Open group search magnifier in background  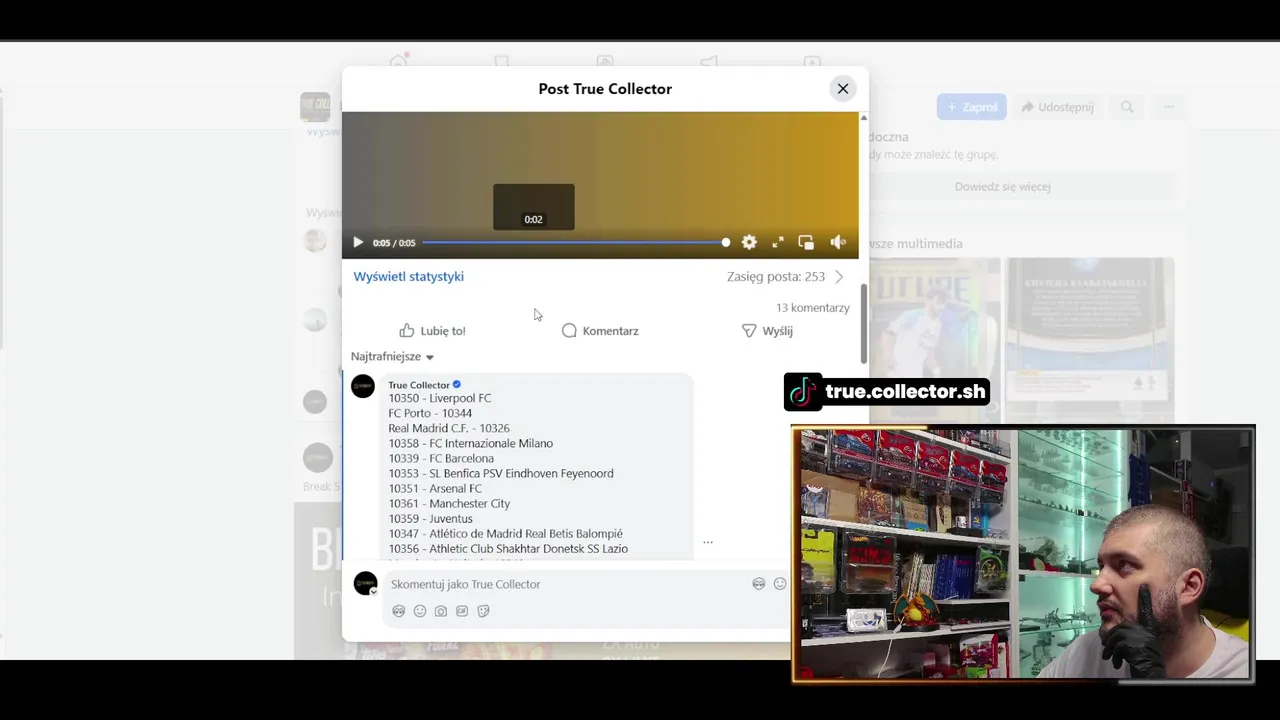(1127, 107)
